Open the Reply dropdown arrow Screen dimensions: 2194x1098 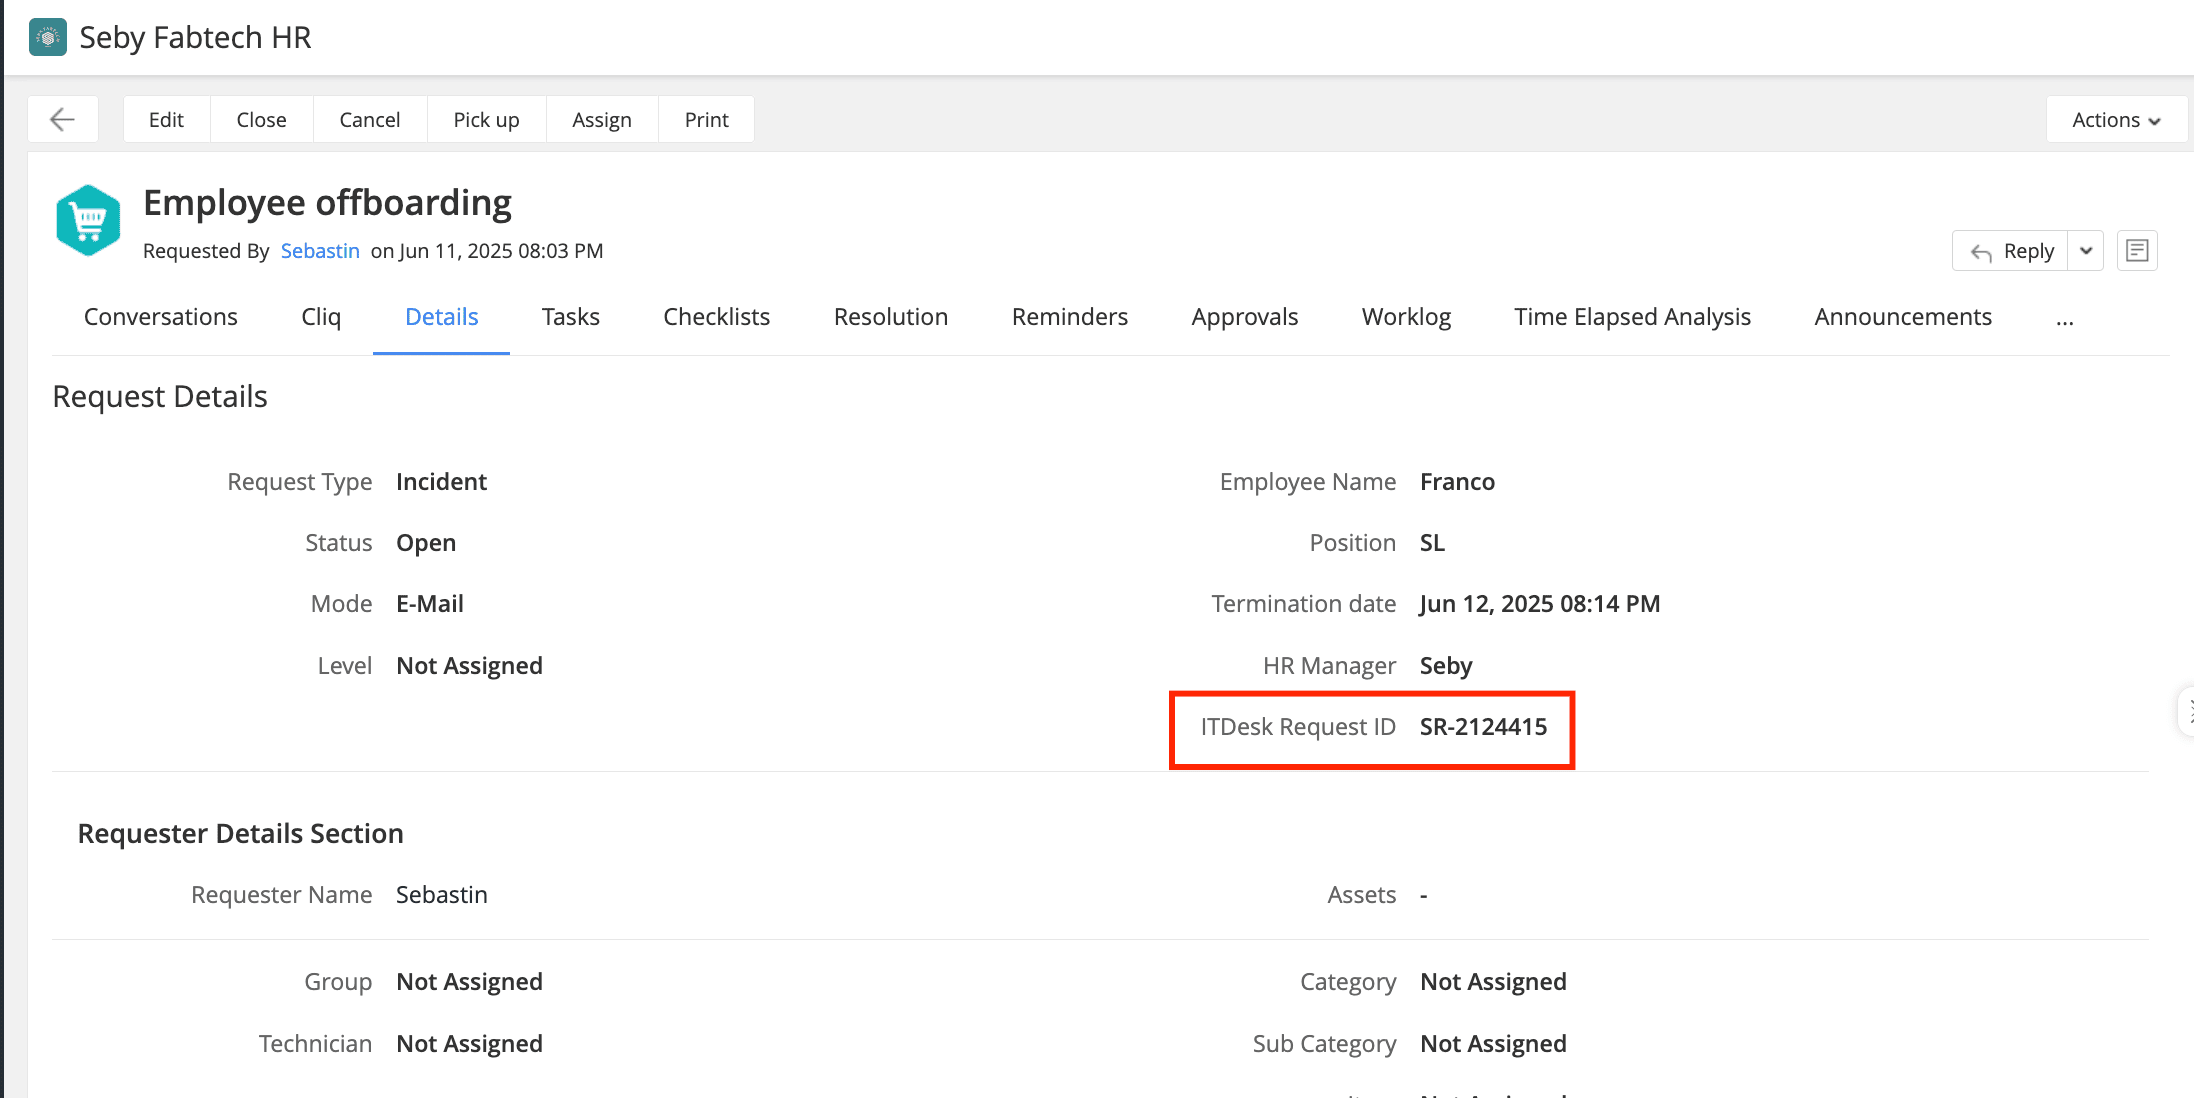coord(2086,251)
